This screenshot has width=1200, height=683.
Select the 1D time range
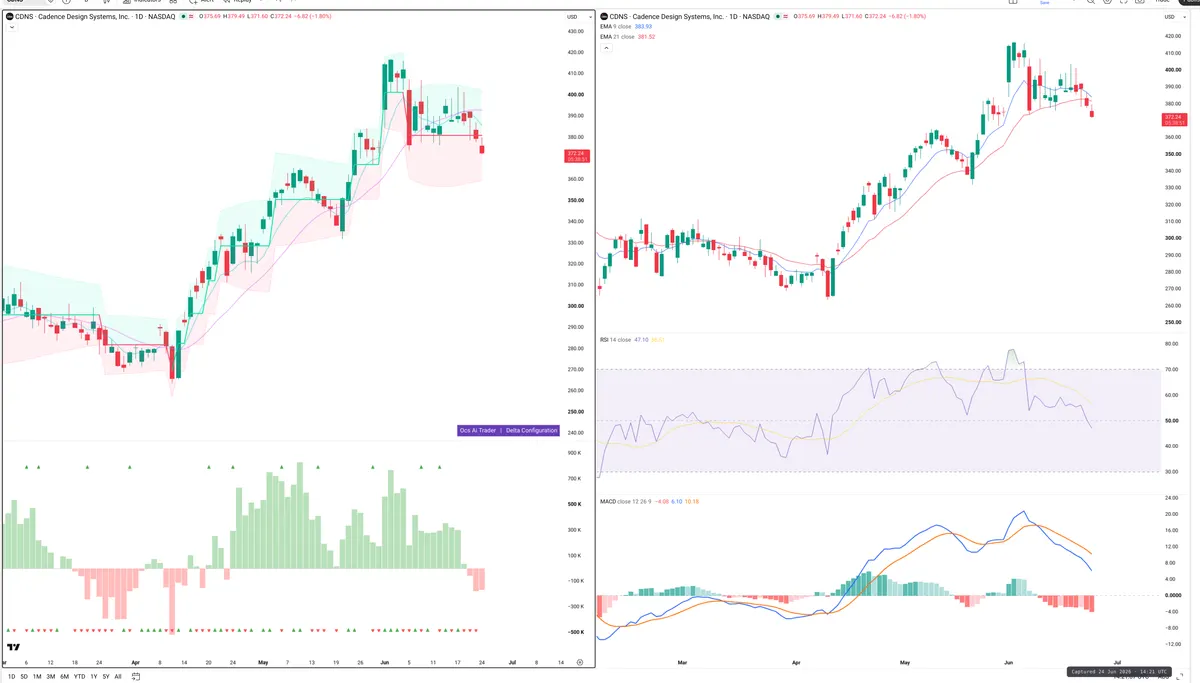click(12, 677)
